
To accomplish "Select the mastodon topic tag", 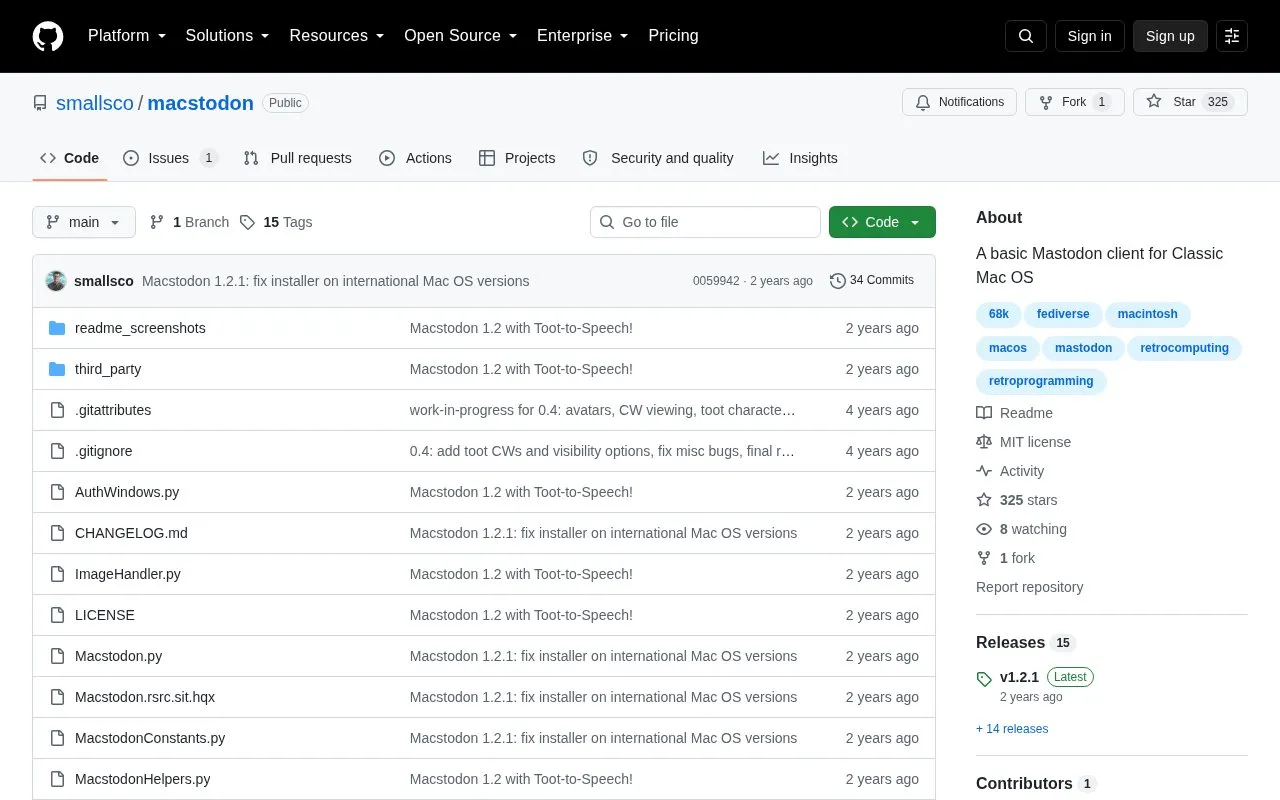I will pyautogui.click(x=1084, y=348).
